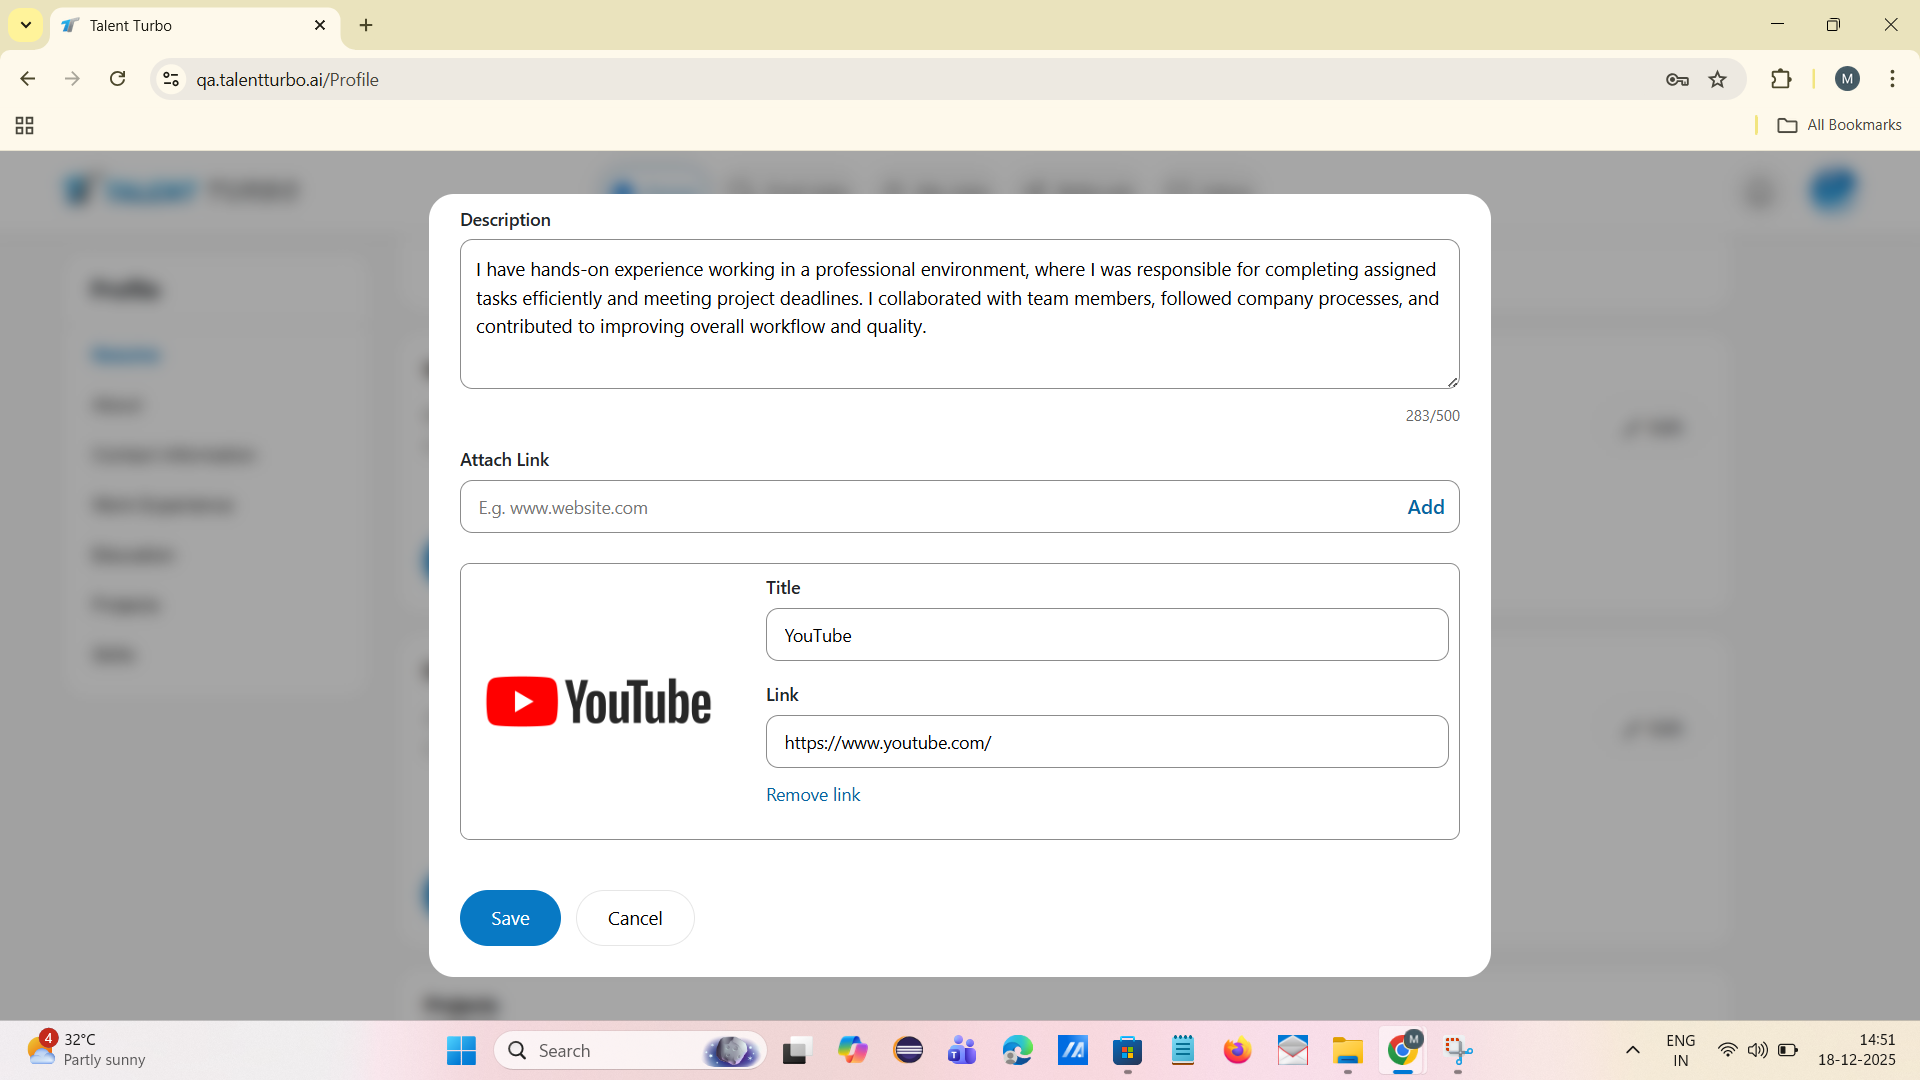Switch to Chrome on the taskbar
The width and height of the screenshot is (1920, 1080).
[x=1403, y=1050]
